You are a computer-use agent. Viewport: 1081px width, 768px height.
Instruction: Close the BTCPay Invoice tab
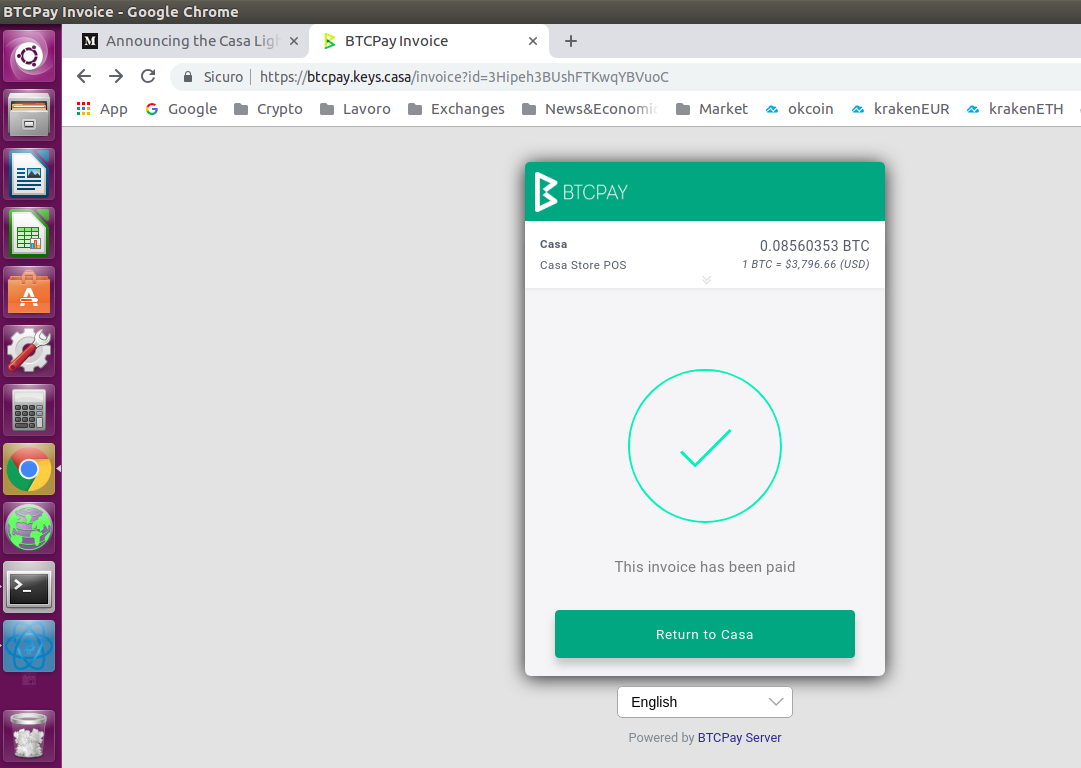(x=533, y=41)
